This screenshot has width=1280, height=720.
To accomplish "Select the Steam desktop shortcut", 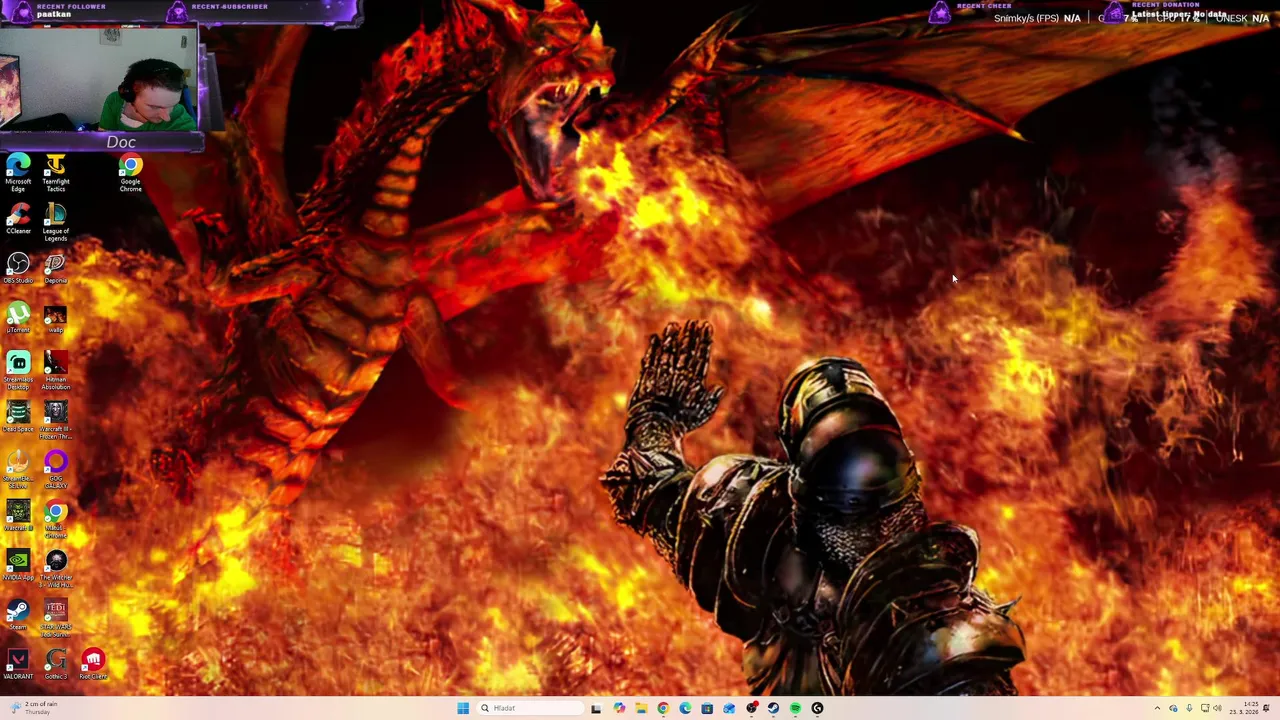I will pos(18,616).
